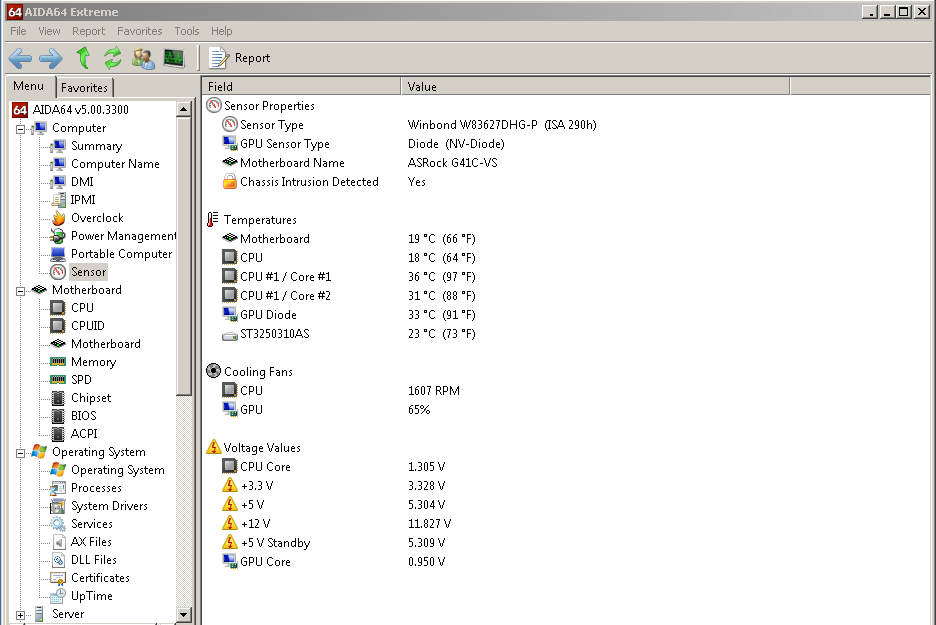This screenshot has height=625, width=936.
Task: Click the Forward navigation arrow
Action: click(50, 58)
